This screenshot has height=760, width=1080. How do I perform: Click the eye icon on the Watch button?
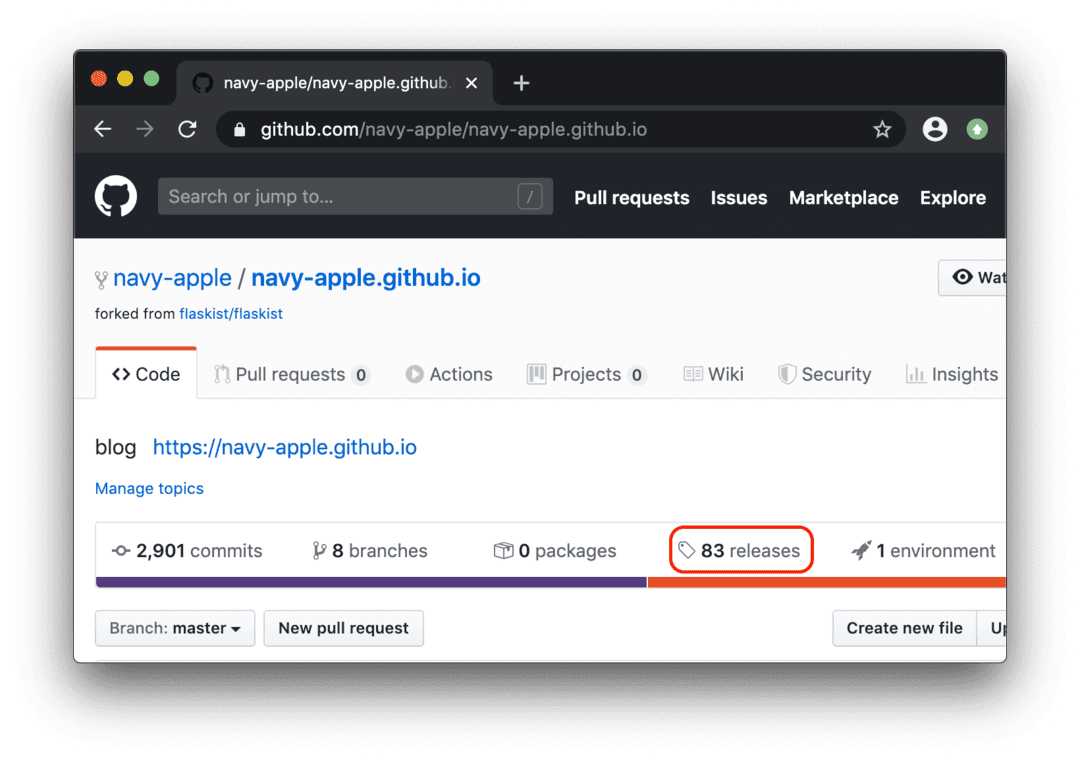click(961, 277)
